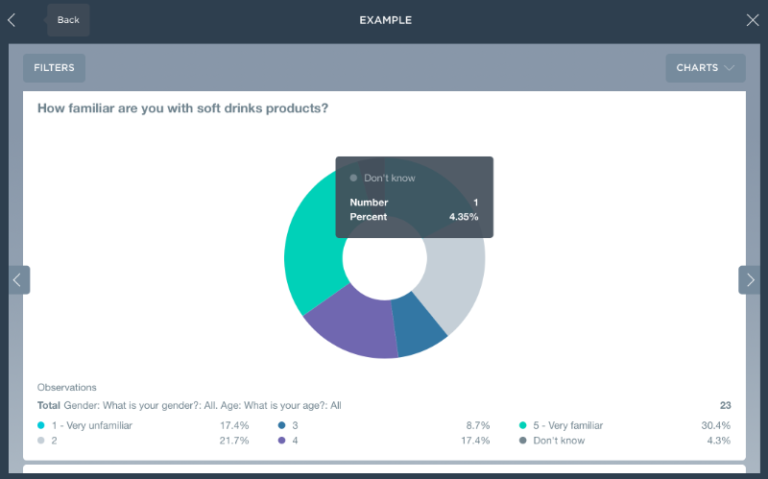The height and width of the screenshot is (479, 768).
Task: Click the legend dot for option 2
Action: coord(41,440)
